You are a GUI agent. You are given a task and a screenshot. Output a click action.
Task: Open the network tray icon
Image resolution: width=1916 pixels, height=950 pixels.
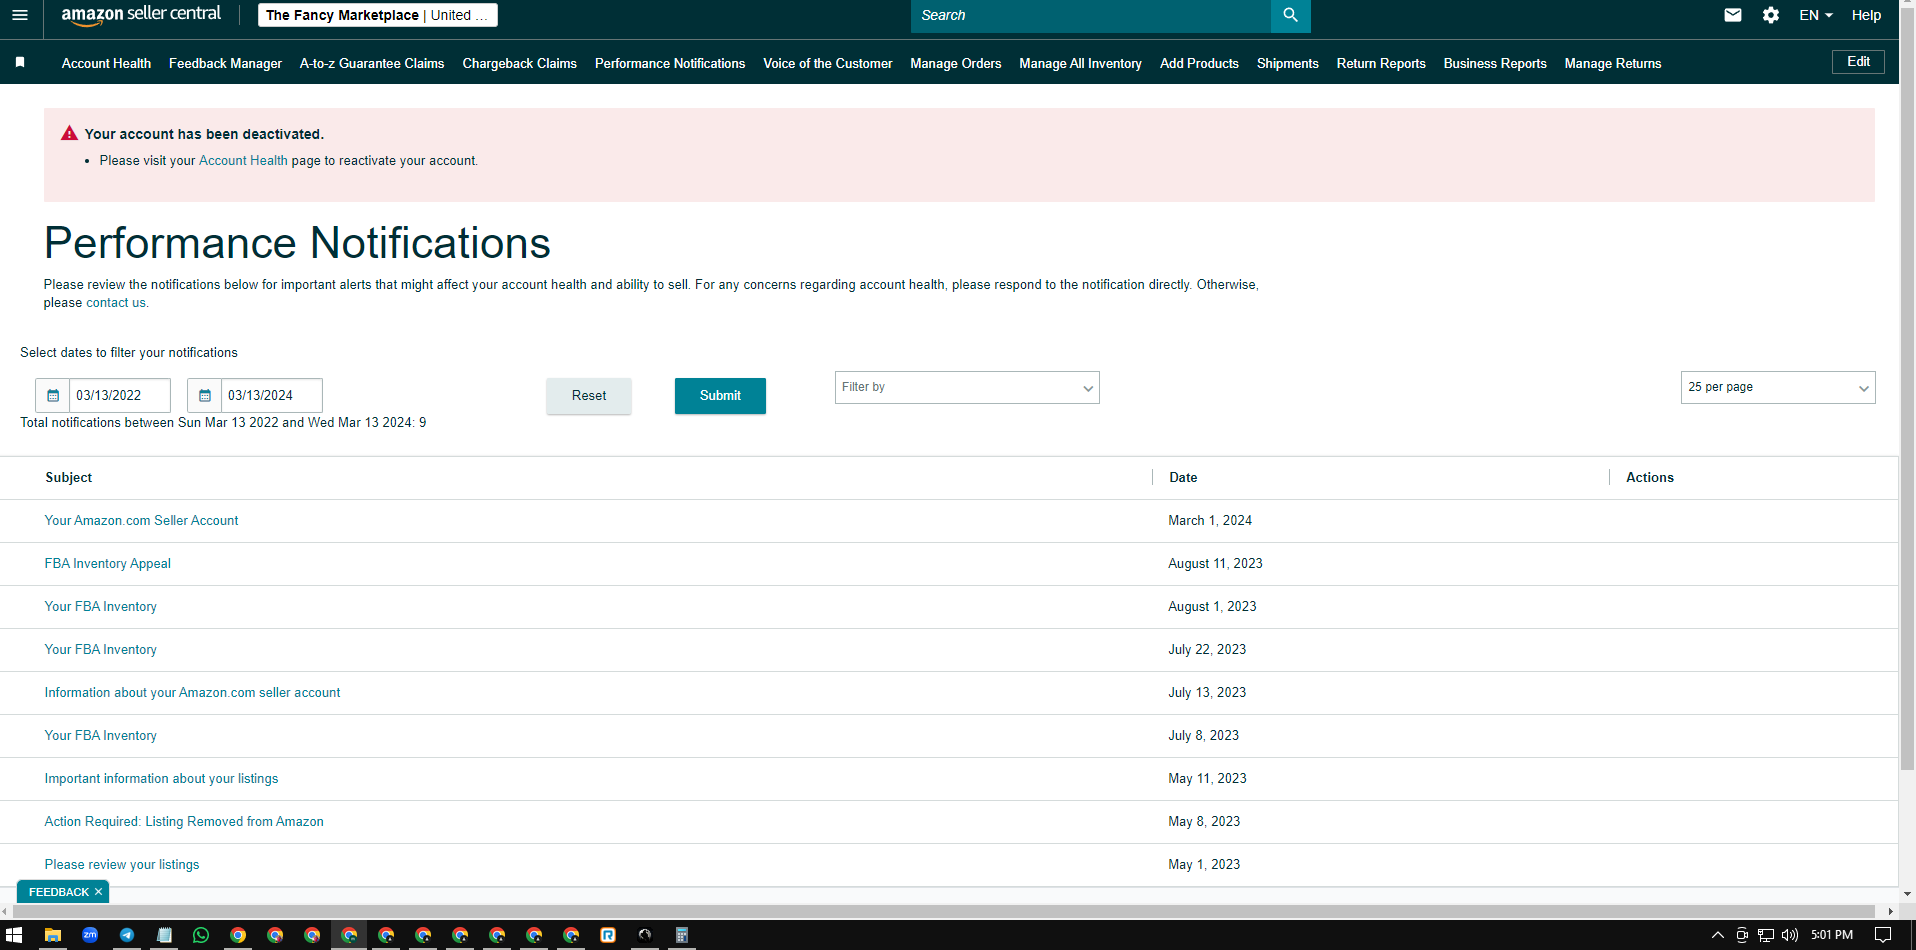click(1766, 935)
